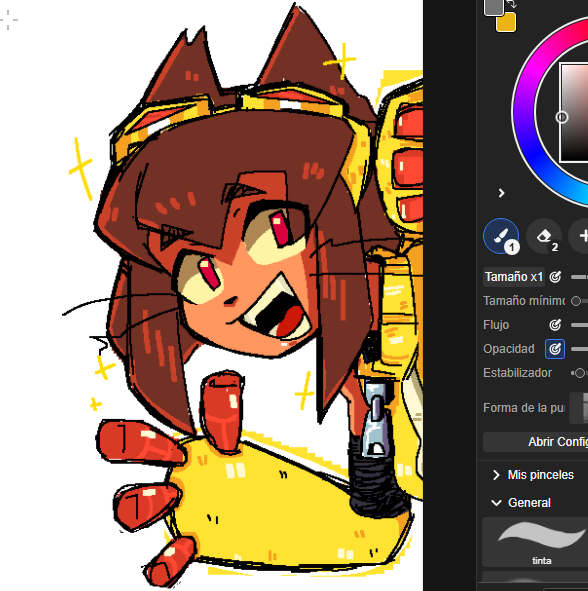
Task: Disable pen pressure for Opacidad
Action: pos(555,349)
